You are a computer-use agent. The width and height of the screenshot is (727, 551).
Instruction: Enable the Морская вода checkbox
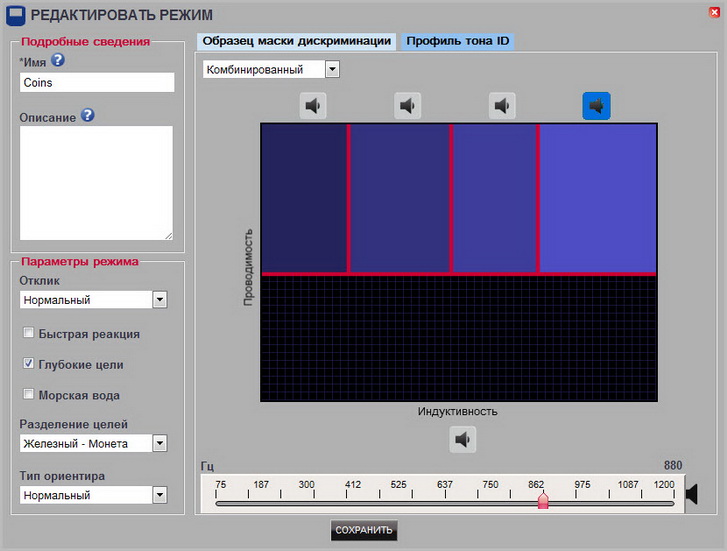click(29, 395)
